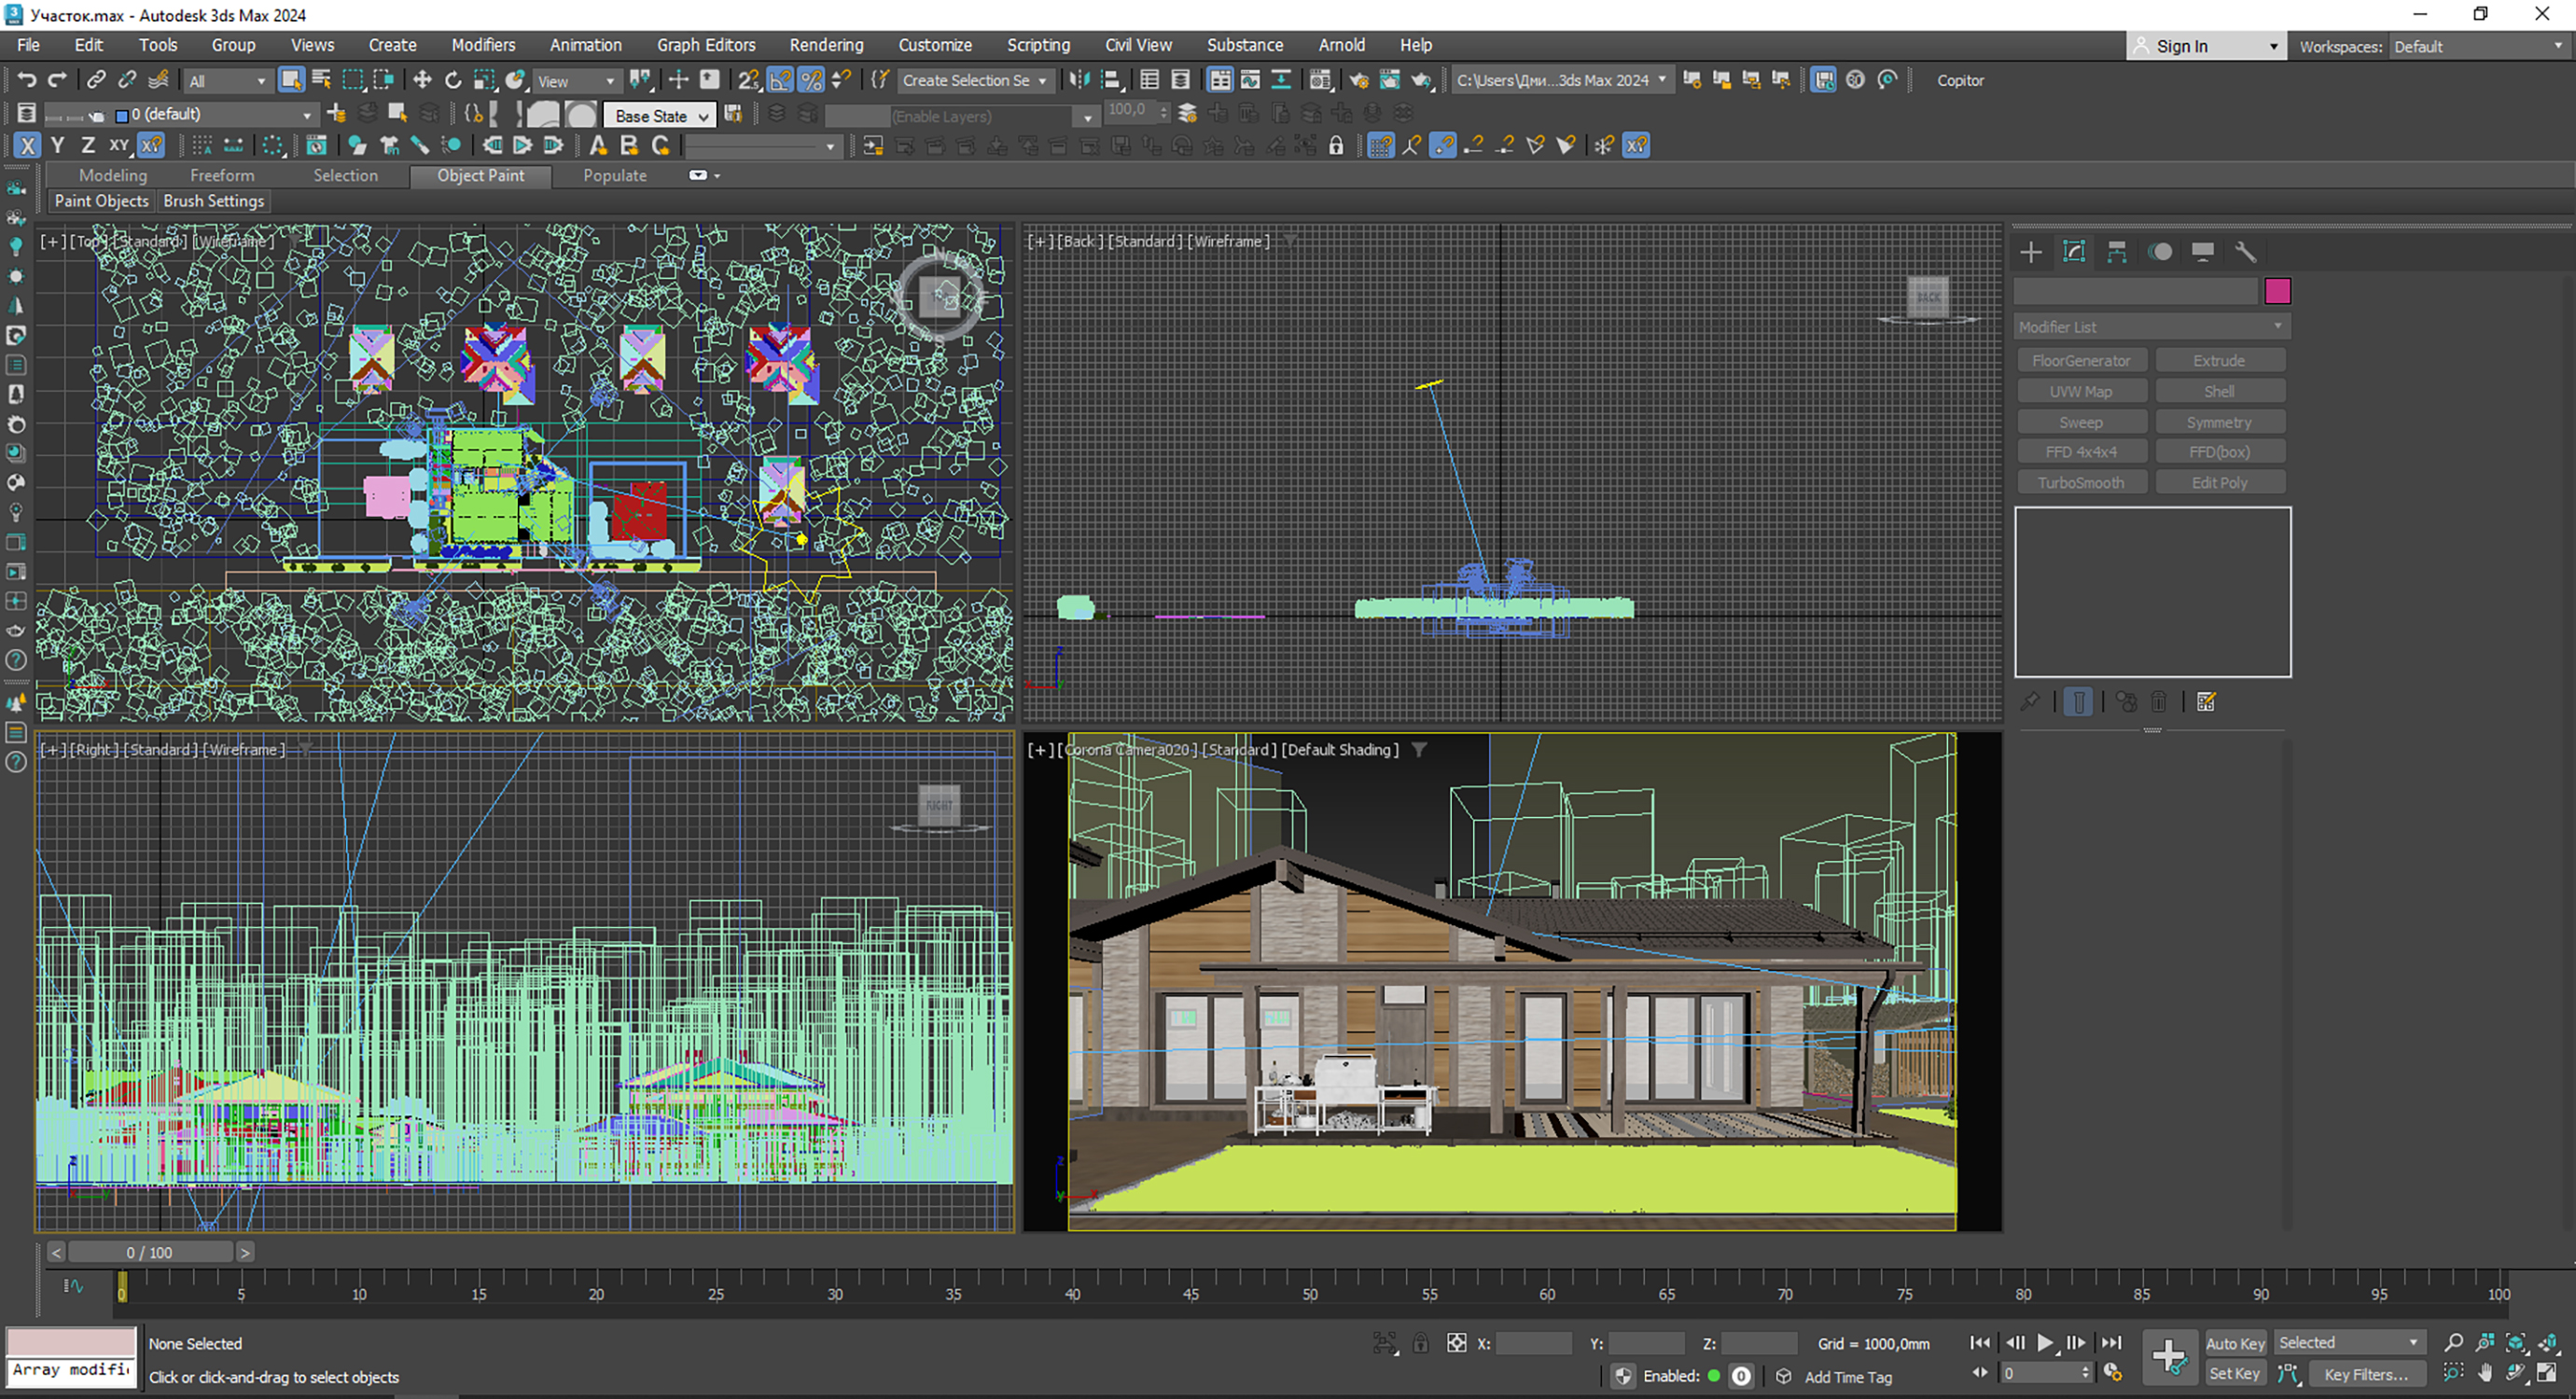The width and height of the screenshot is (2576, 1399).
Task: Open the Base State dropdown
Action: coord(660,116)
